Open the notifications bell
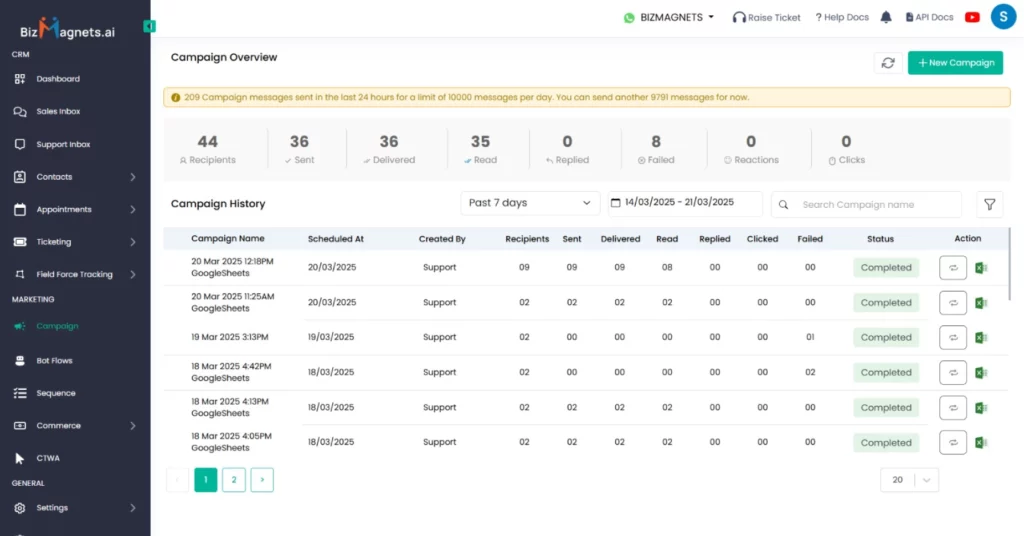The width and height of the screenshot is (1024, 536). click(886, 17)
